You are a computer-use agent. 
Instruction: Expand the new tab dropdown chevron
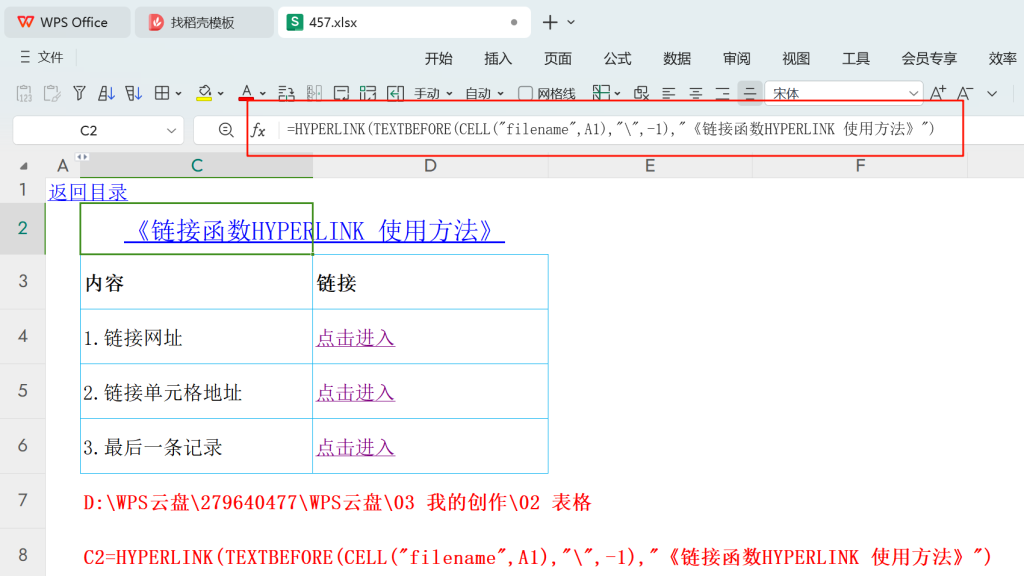coord(571,22)
